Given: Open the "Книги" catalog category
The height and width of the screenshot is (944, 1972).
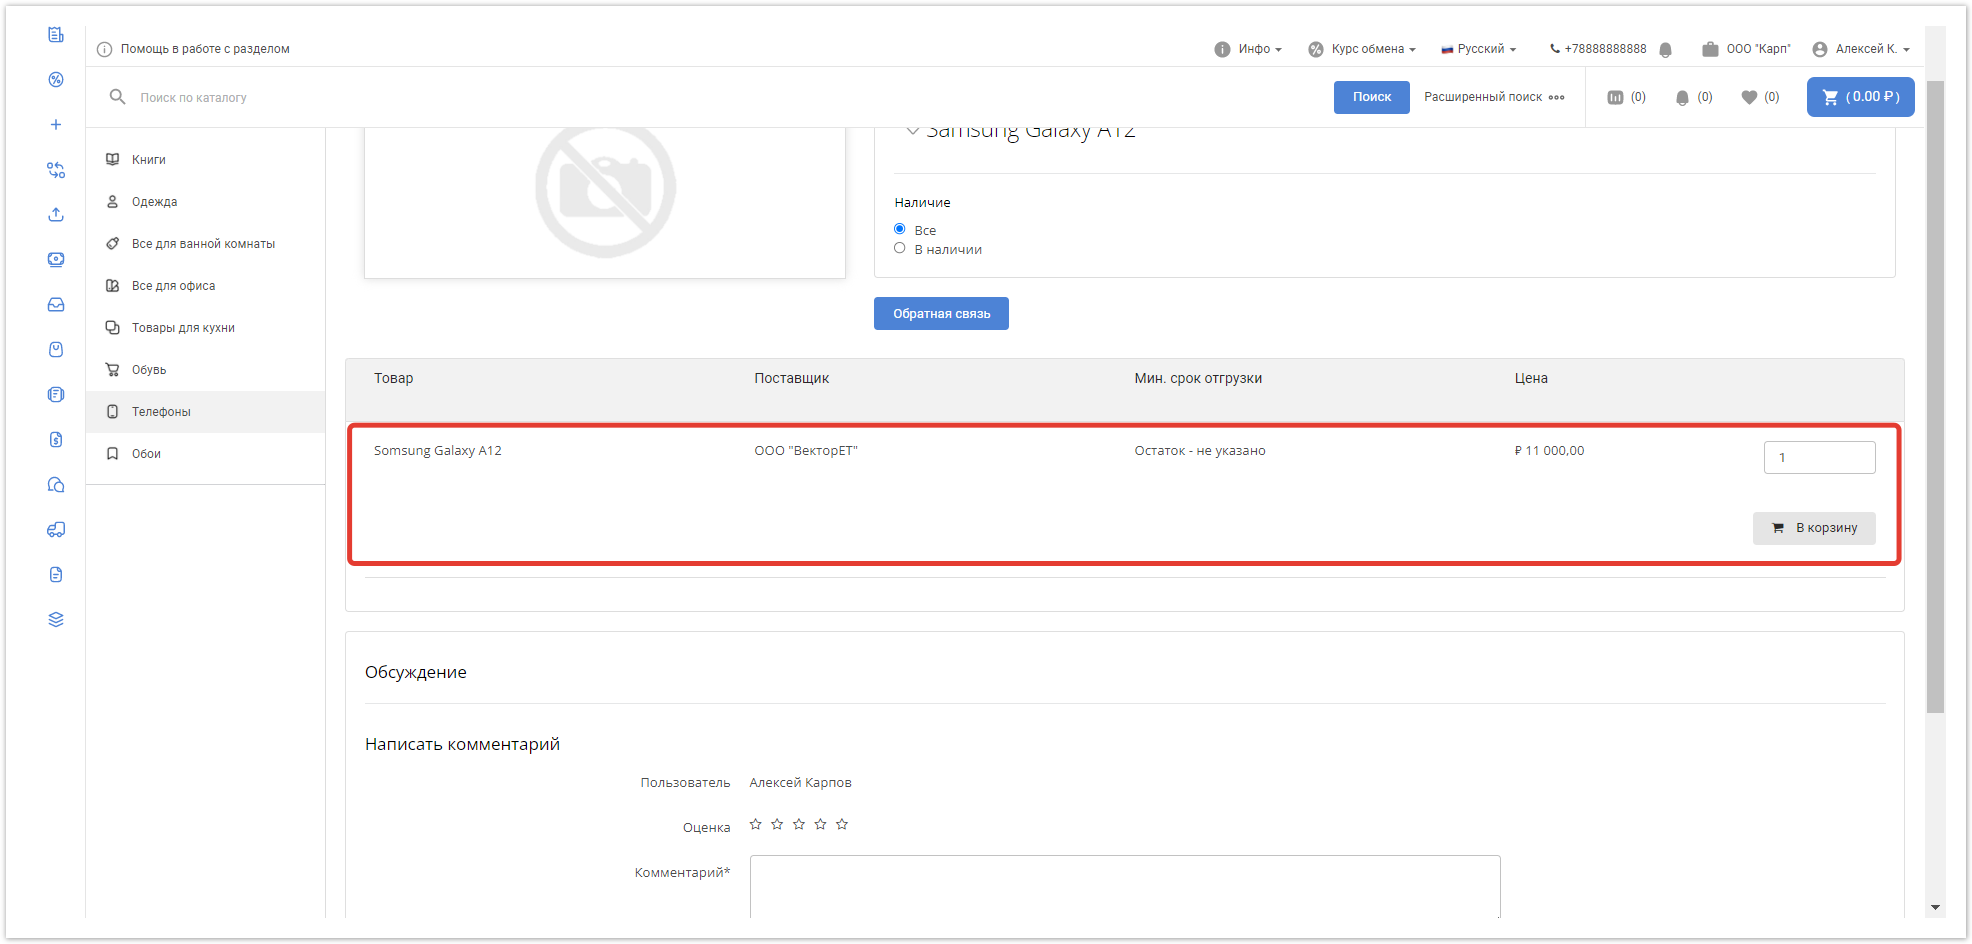Looking at the screenshot, I should [x=149, y=160].
